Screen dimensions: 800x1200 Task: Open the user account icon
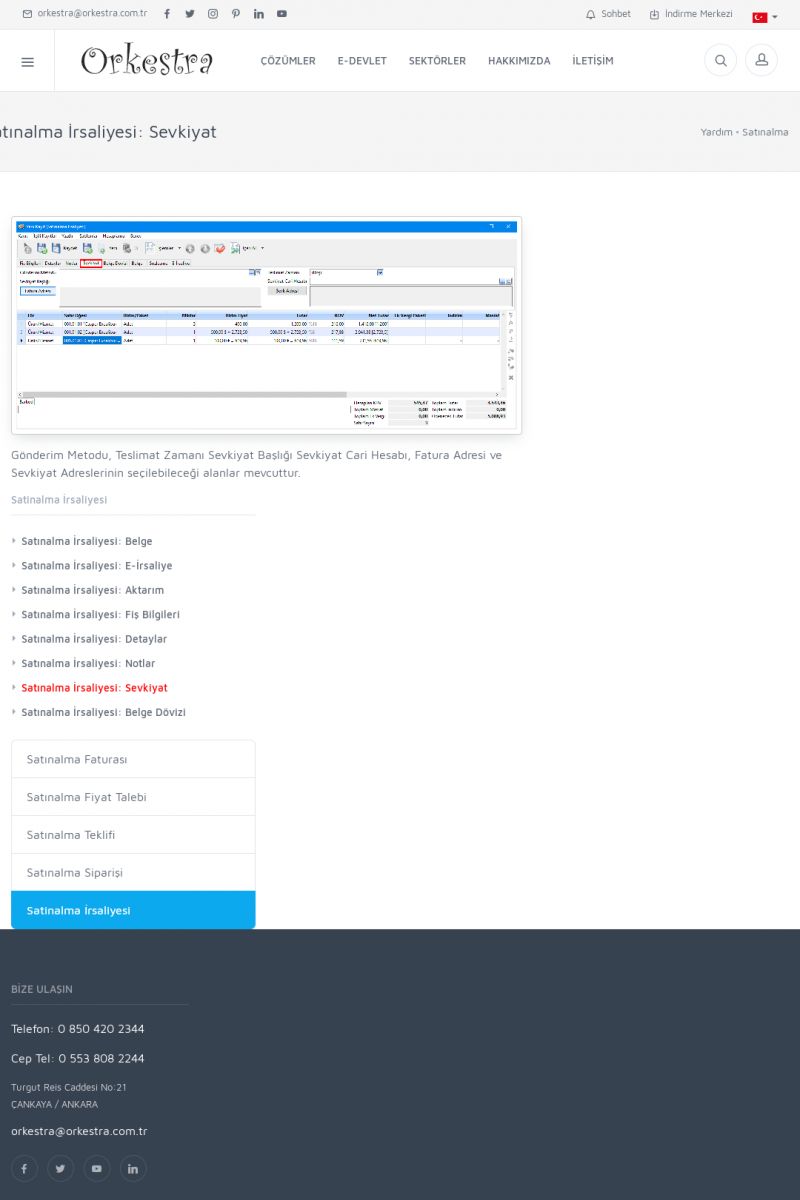(761, 61)
